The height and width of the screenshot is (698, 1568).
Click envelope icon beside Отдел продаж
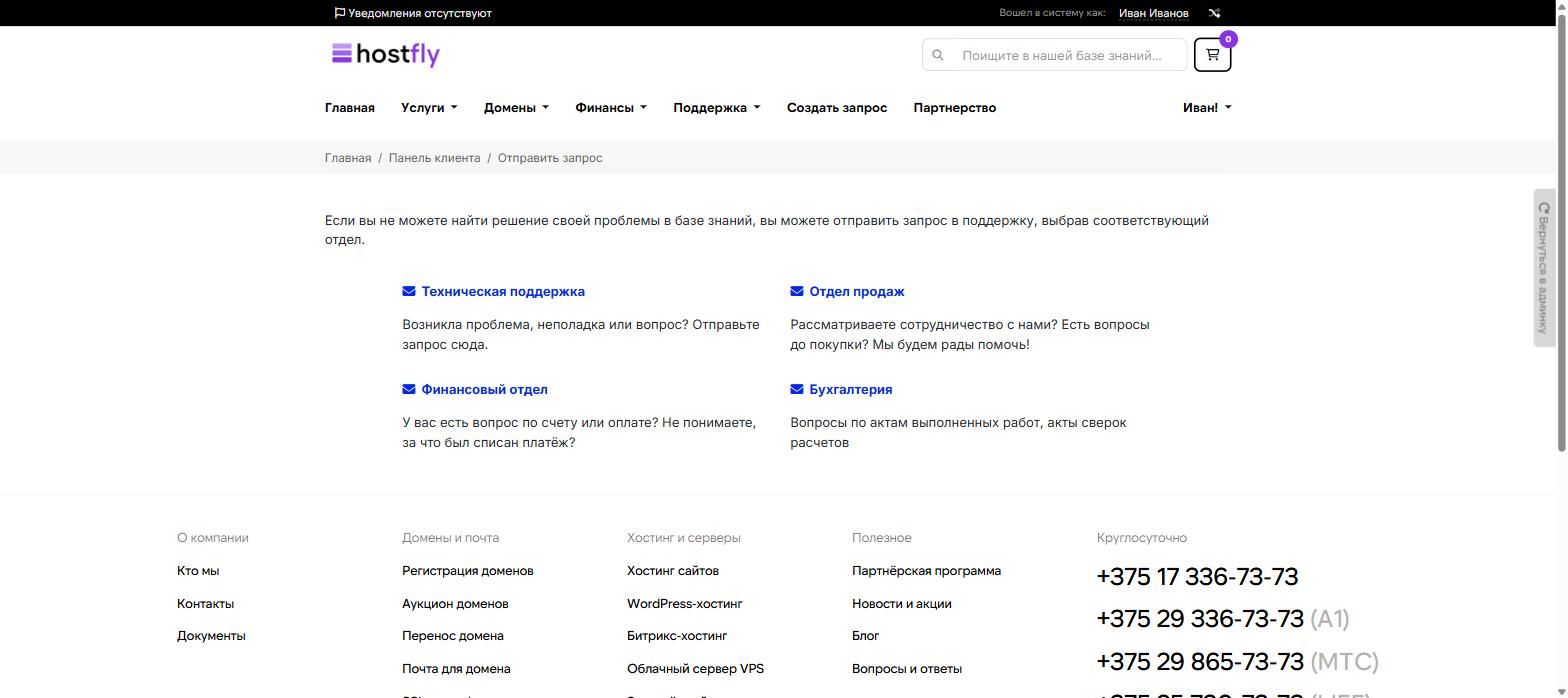(x=797, y=291)
